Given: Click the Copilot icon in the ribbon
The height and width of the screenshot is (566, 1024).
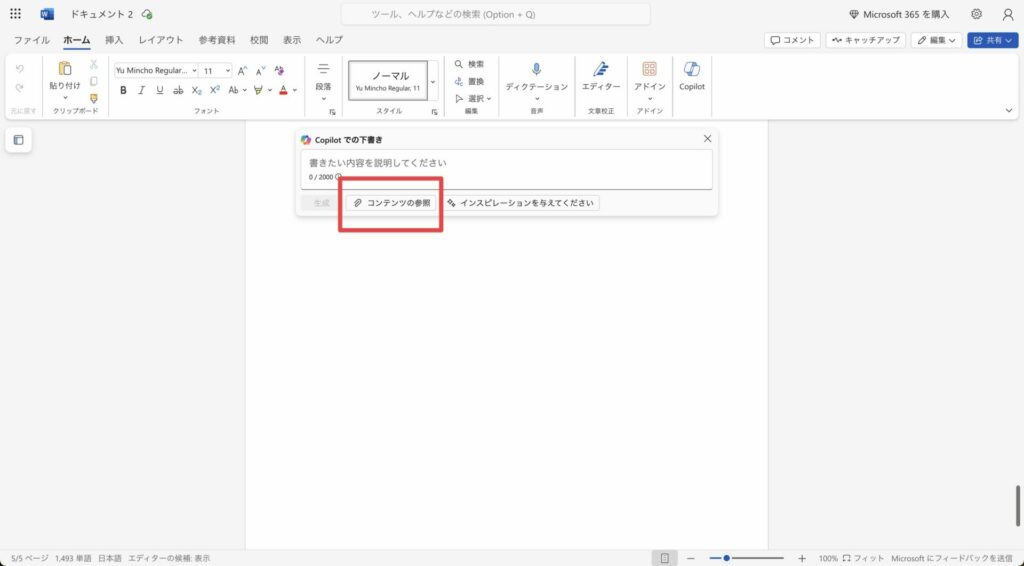Looking at the screenshot, I should pos(691,75).
